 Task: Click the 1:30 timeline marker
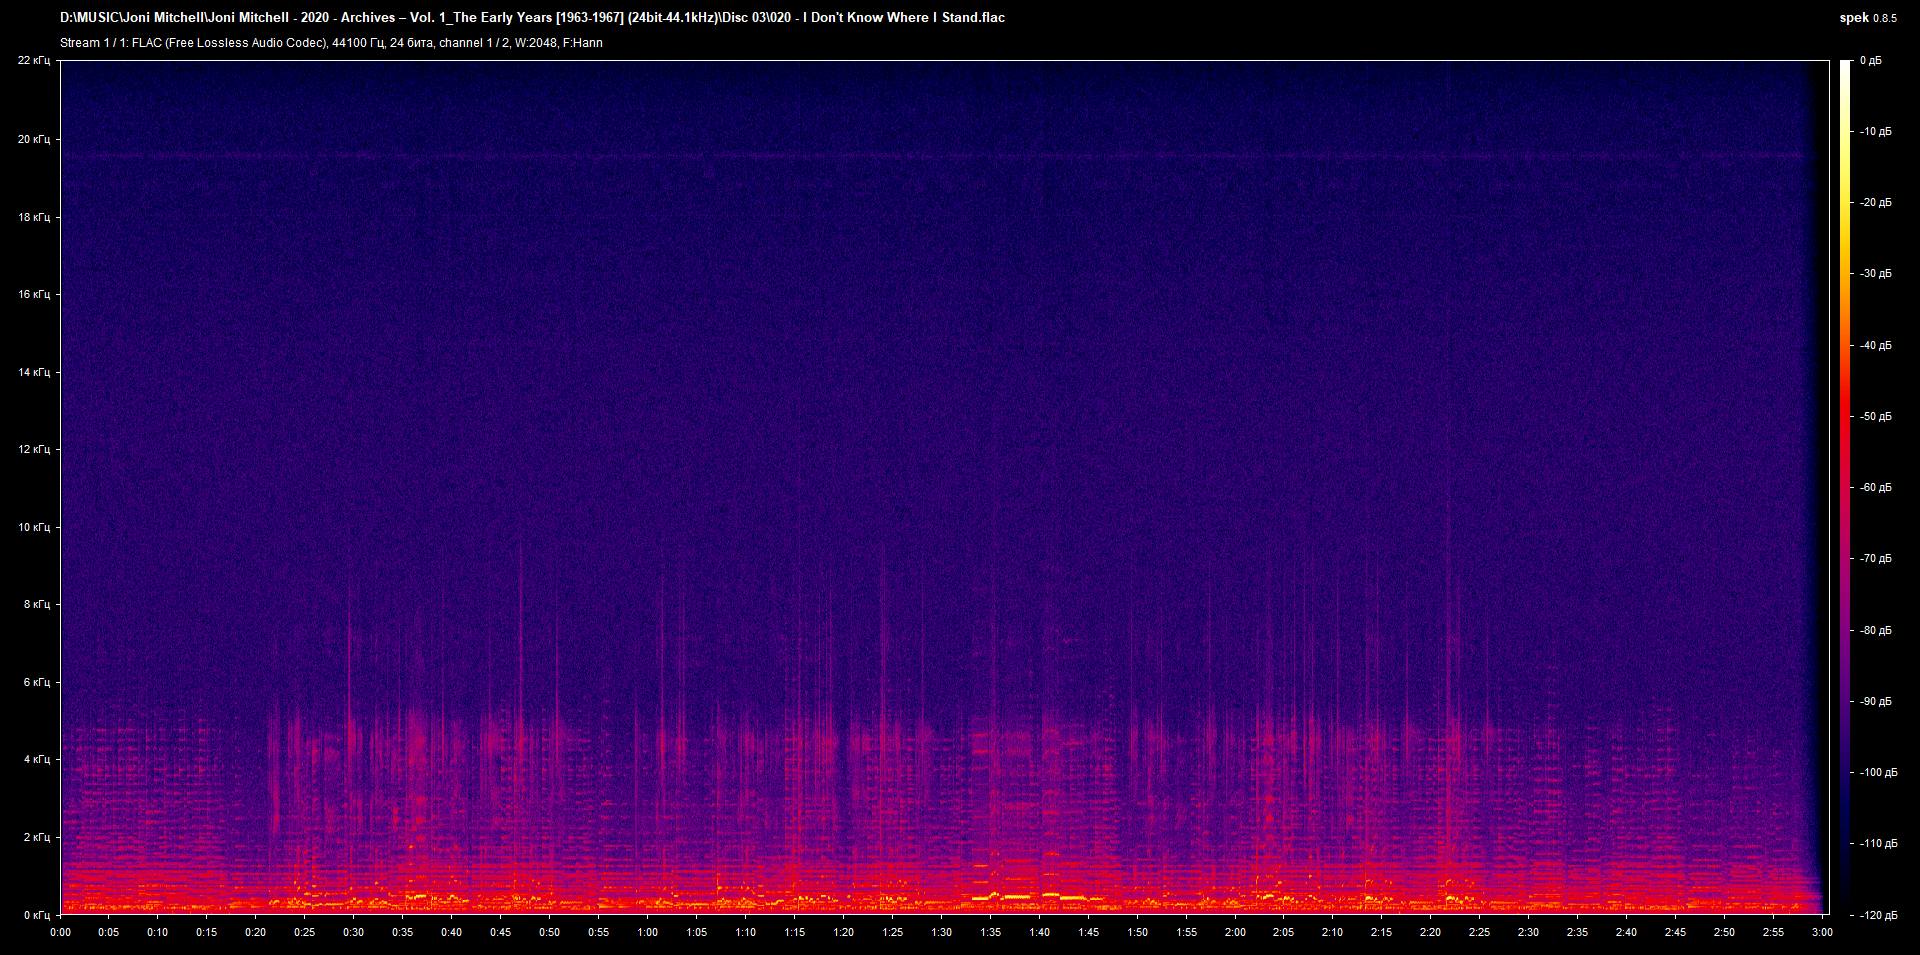941,931
